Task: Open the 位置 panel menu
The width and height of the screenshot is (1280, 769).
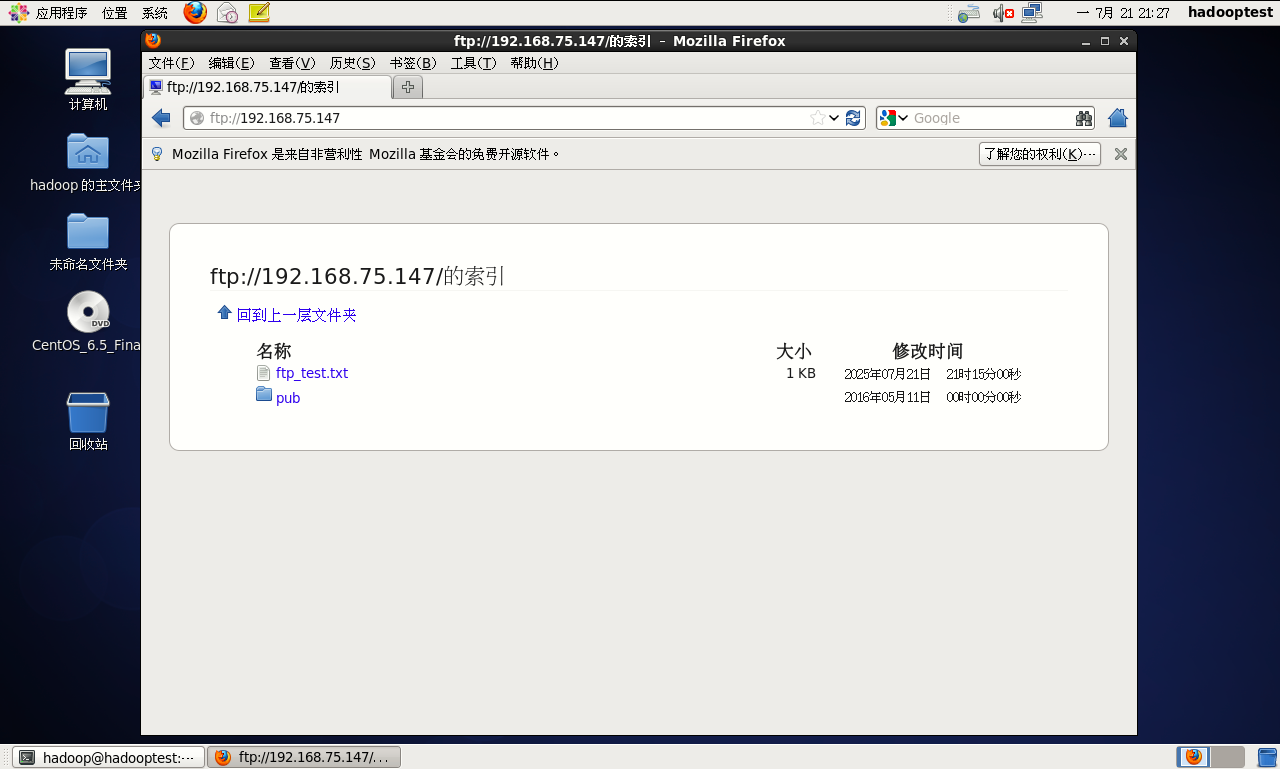Action: click(x=114, y=13)
